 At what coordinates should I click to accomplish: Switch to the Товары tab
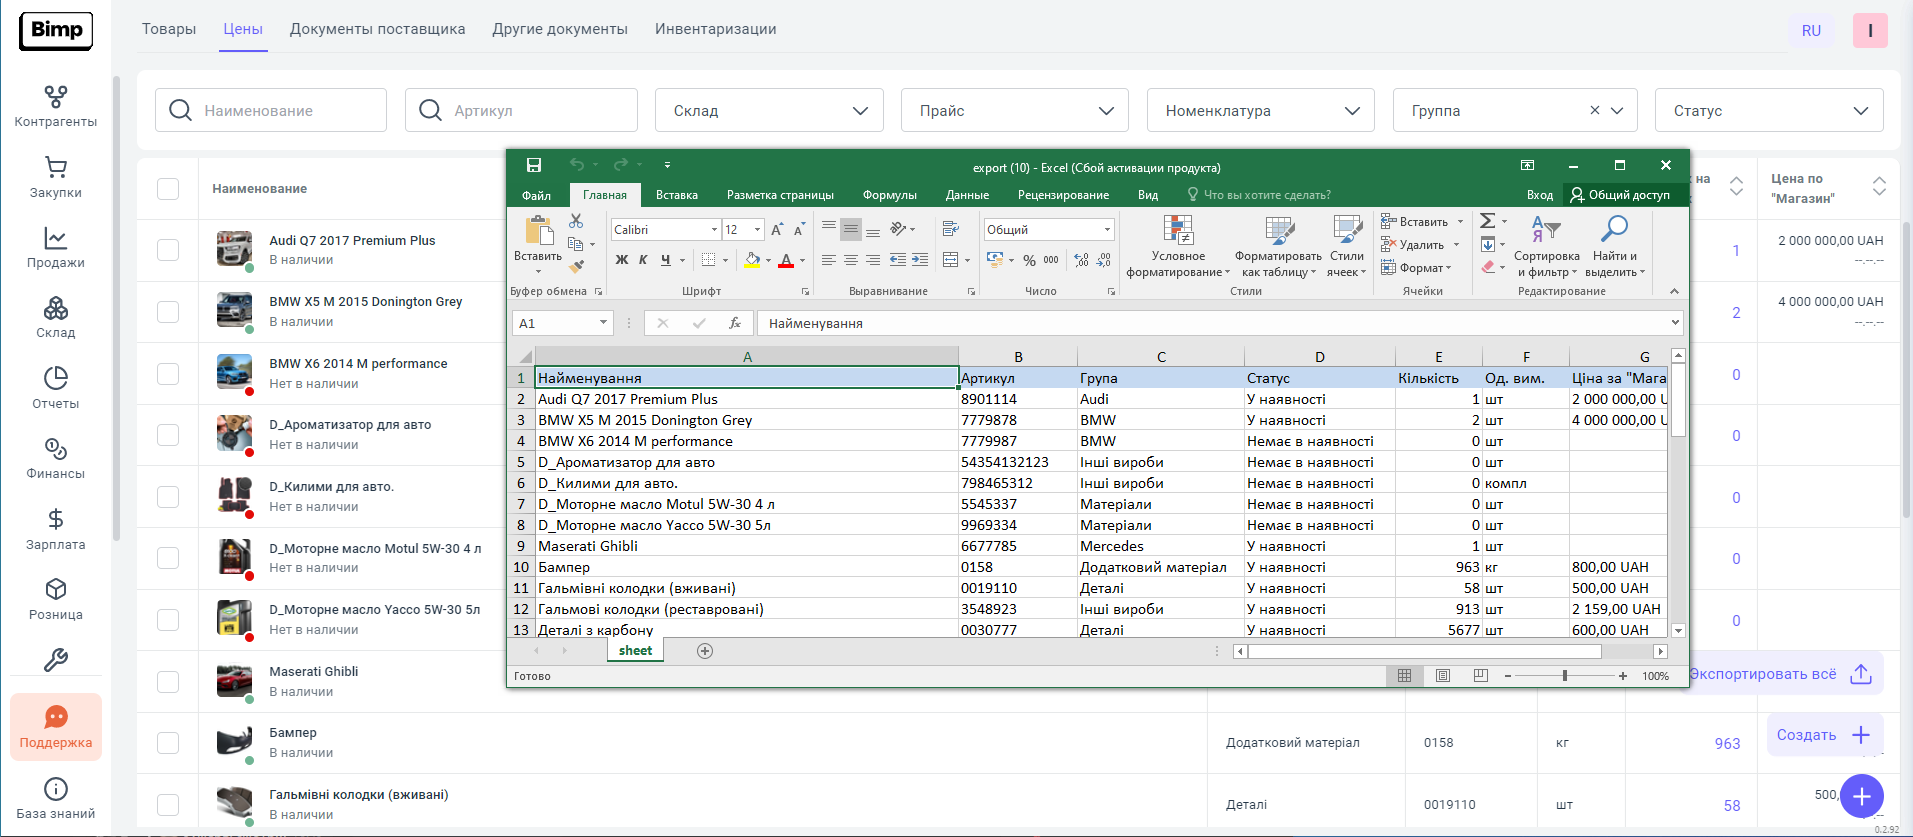tap(169, 29)
